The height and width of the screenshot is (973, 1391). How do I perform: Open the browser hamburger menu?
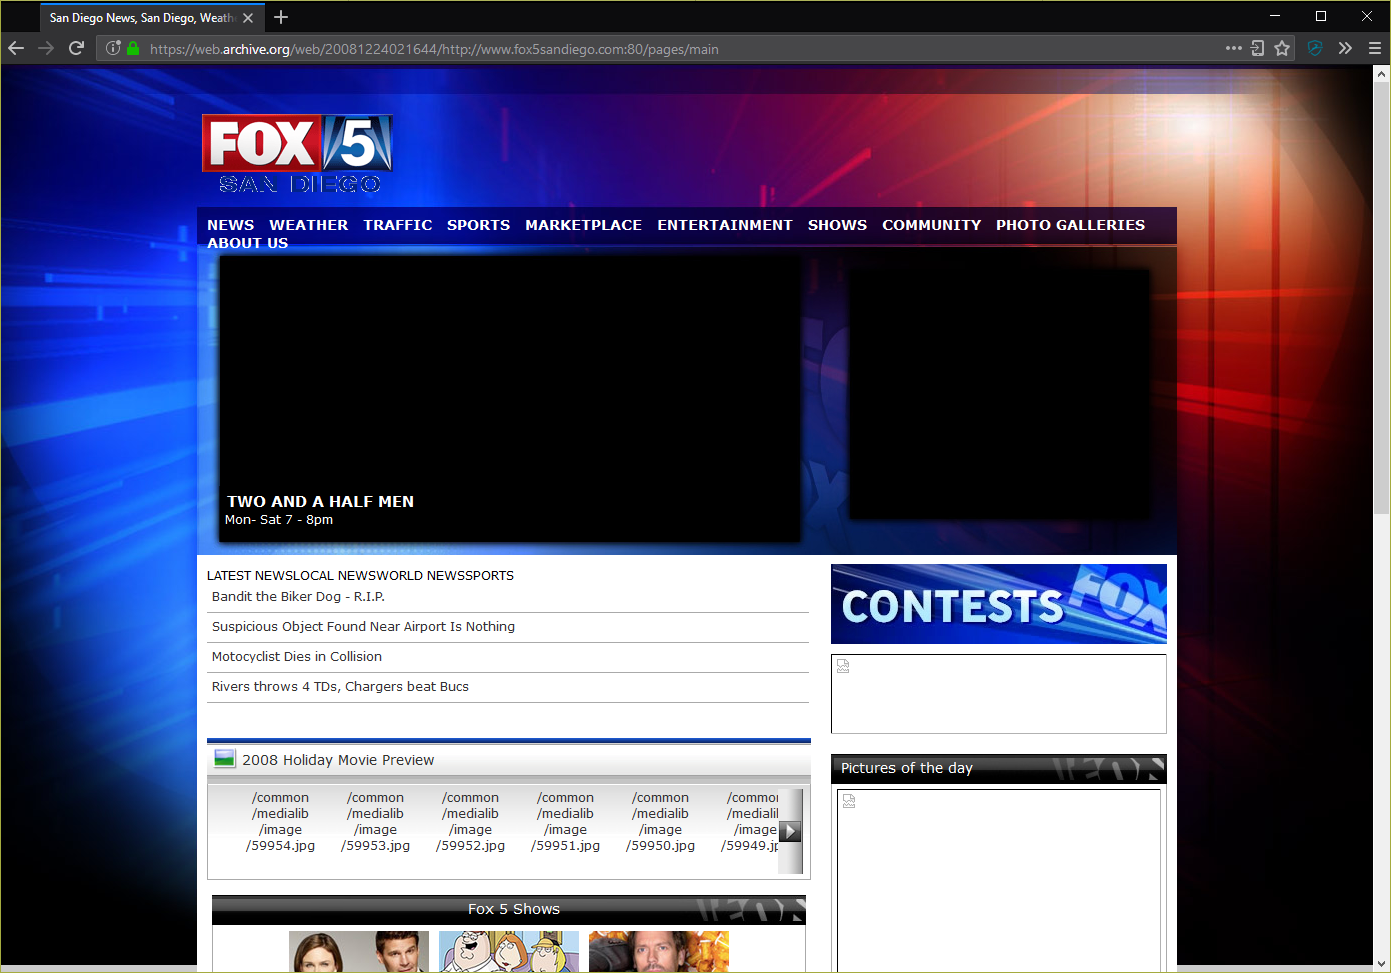point(1375,48)
